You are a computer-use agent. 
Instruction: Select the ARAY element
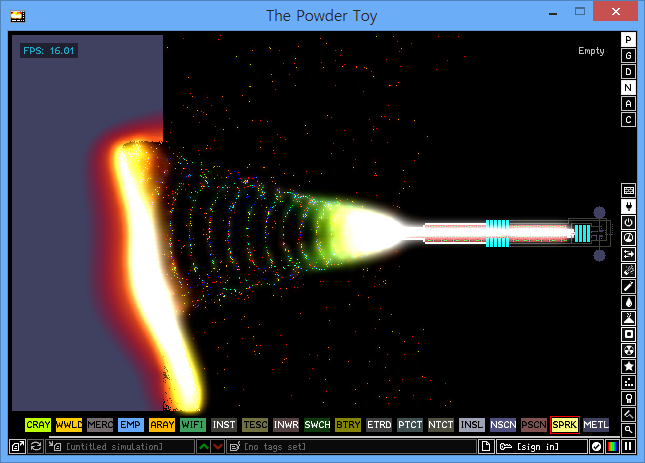click(x=162, y=425)
